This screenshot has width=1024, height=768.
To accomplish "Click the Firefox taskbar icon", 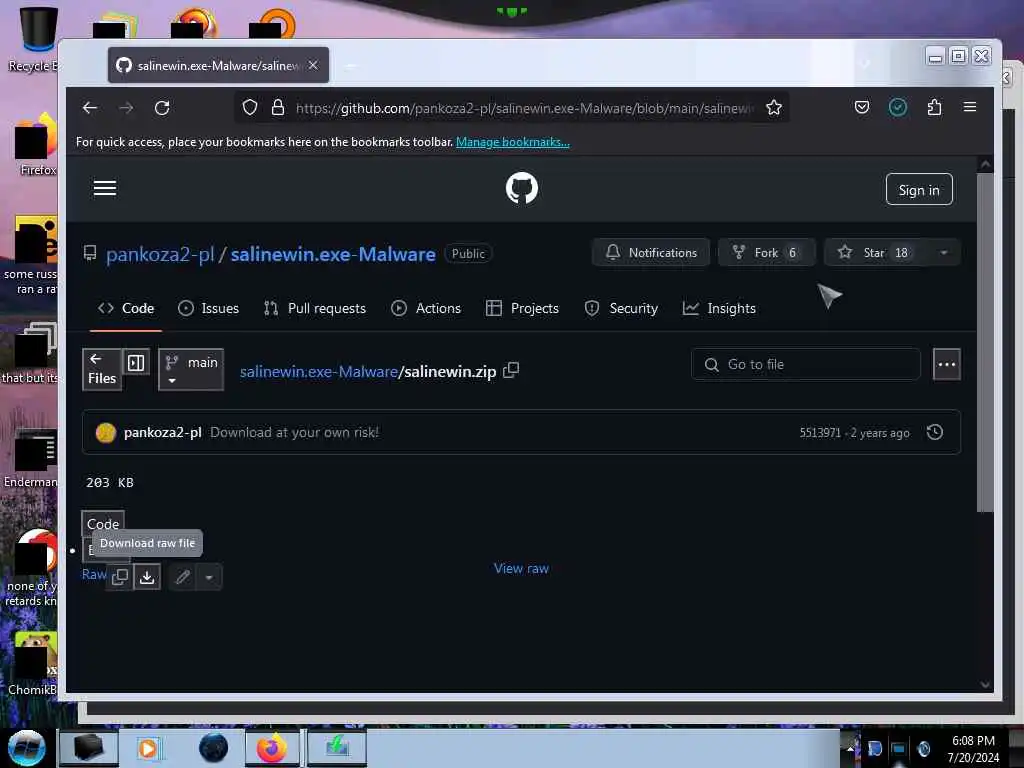I will coord(272,748).
